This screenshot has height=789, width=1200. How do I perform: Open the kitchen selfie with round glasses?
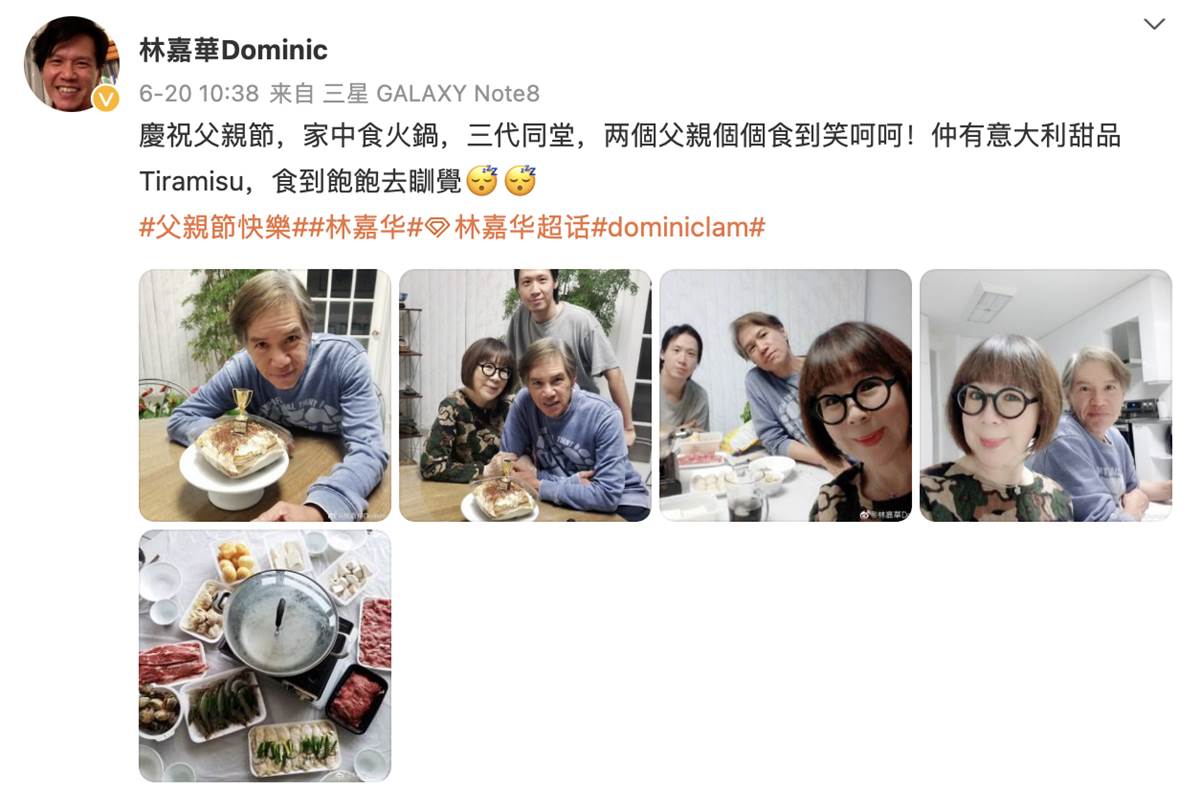pyautogui.click(x=1046, y=395)
